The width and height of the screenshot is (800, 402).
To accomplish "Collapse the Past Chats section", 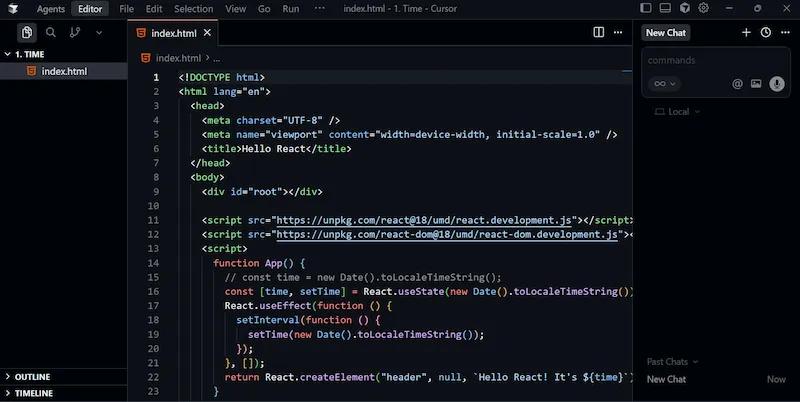I will click(x=672, y=362).
